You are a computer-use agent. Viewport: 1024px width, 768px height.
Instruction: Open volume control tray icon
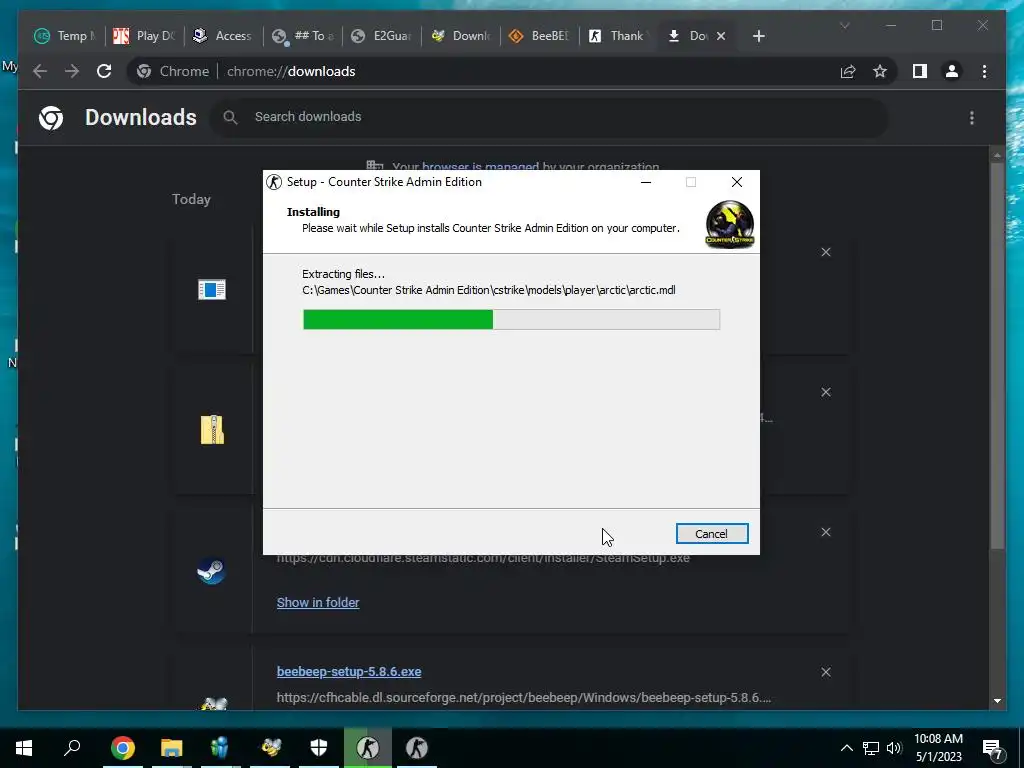pyautogui.click(x=894, y=748)
